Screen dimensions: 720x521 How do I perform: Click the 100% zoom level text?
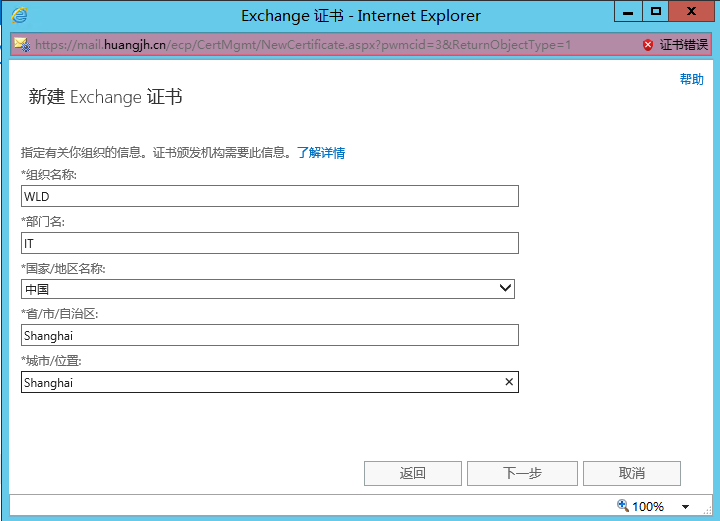click(648, 506)
